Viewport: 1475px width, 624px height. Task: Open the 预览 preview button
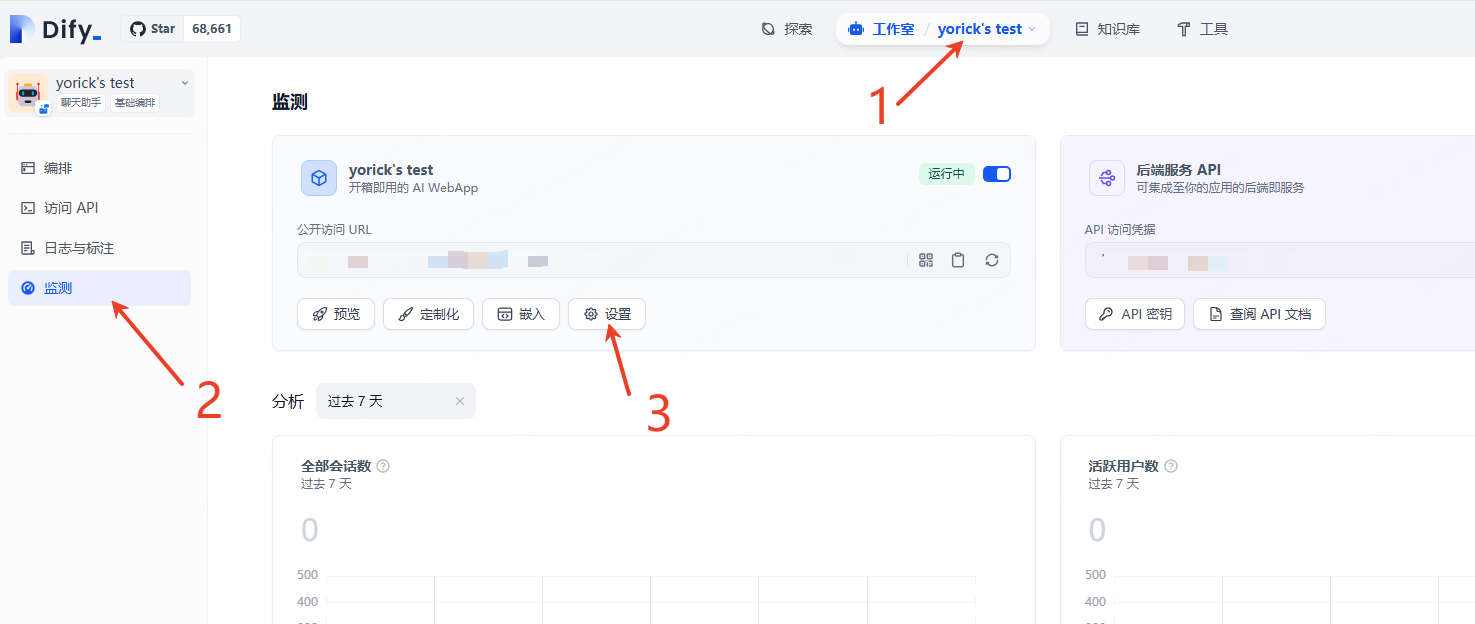pyautogui.click(x=336, y=314)
